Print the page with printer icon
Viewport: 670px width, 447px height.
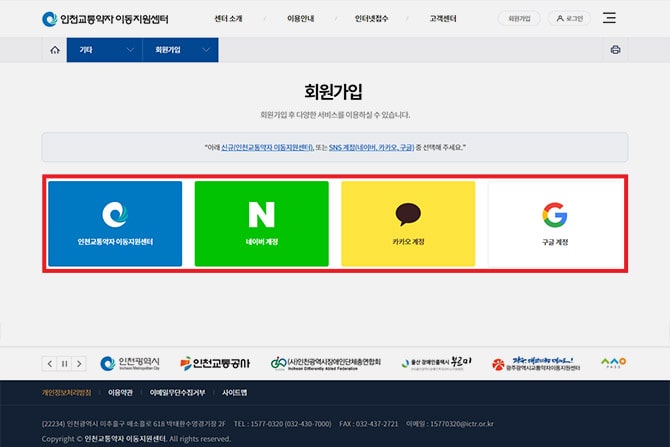(x=615, y=50)
